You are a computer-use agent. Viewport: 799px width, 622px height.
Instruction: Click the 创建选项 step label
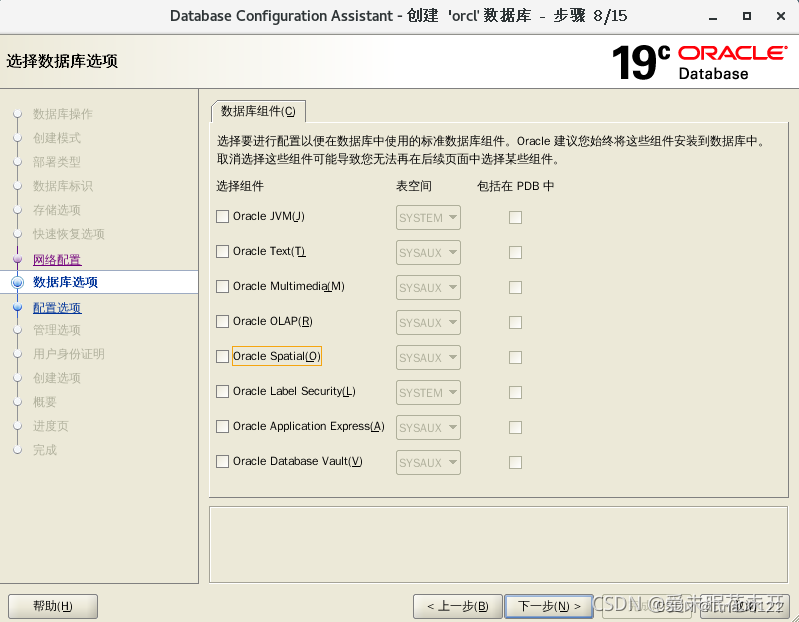[57, 378]
